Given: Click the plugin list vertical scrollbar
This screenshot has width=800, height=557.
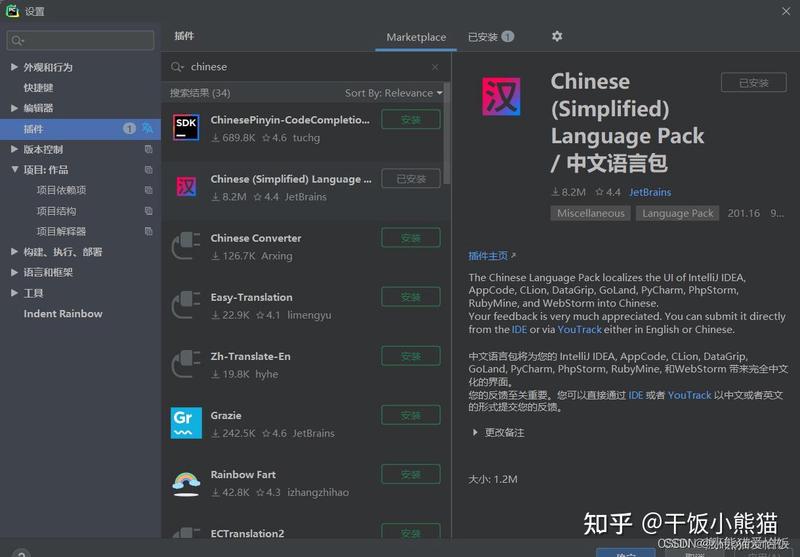Looking at the screenshot, I should (447, 134).
